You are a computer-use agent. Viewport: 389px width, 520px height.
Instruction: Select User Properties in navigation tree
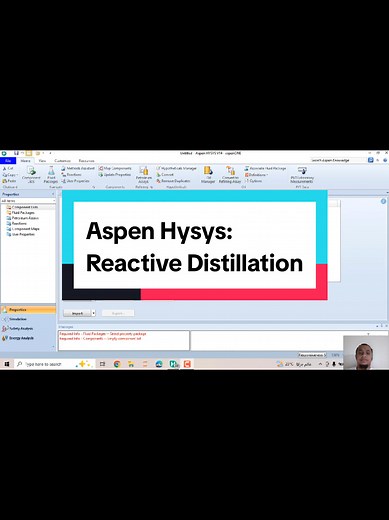[x=23, y=234]
